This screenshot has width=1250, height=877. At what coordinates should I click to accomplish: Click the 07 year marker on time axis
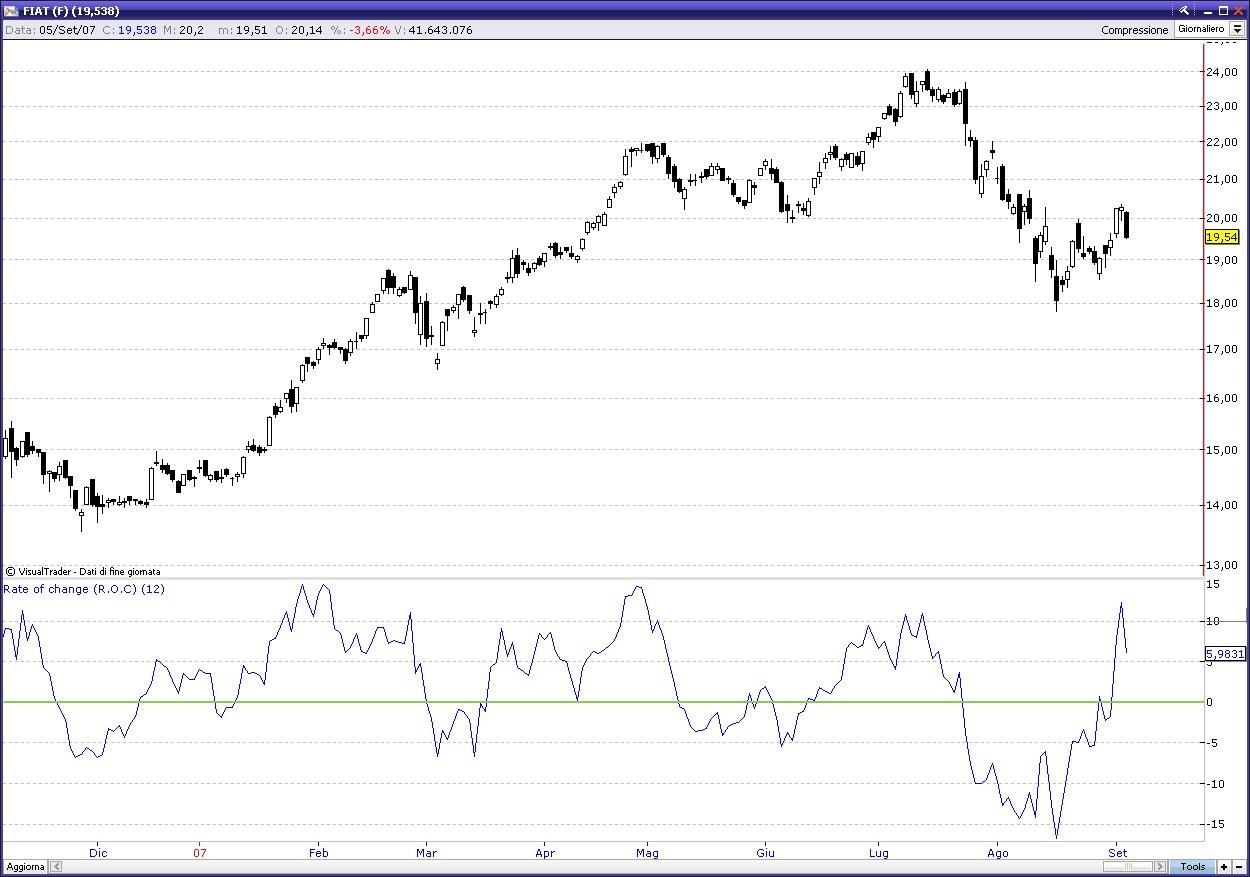tap(200, 853)
